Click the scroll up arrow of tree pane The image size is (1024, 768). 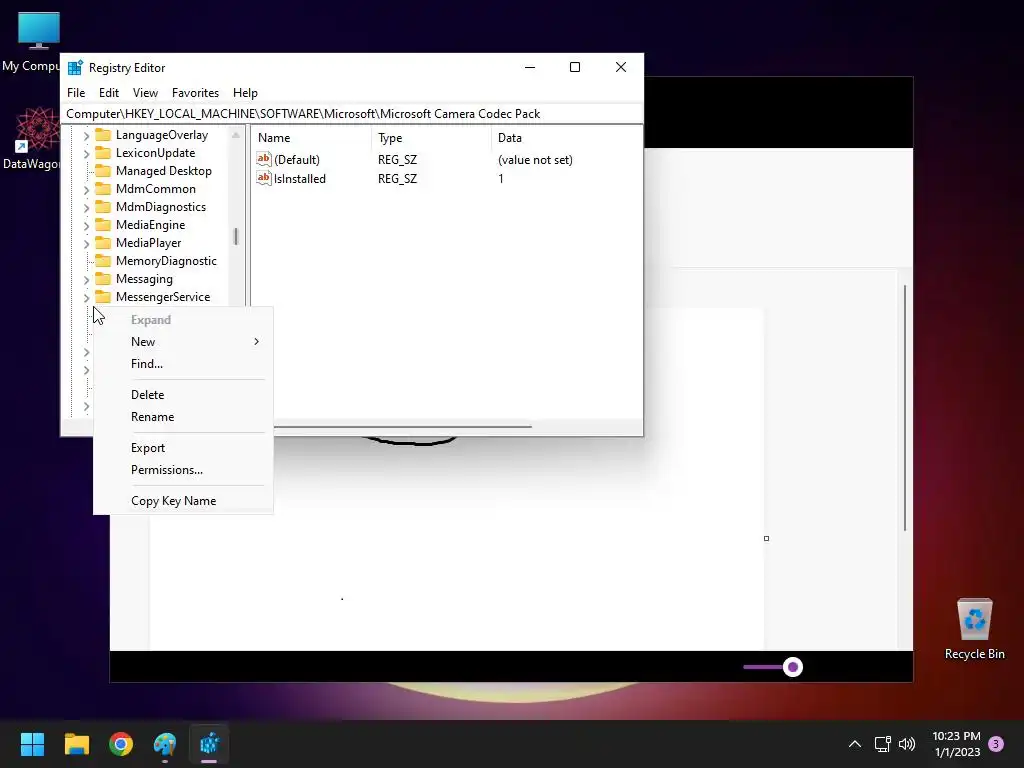[x=236, y=135]
